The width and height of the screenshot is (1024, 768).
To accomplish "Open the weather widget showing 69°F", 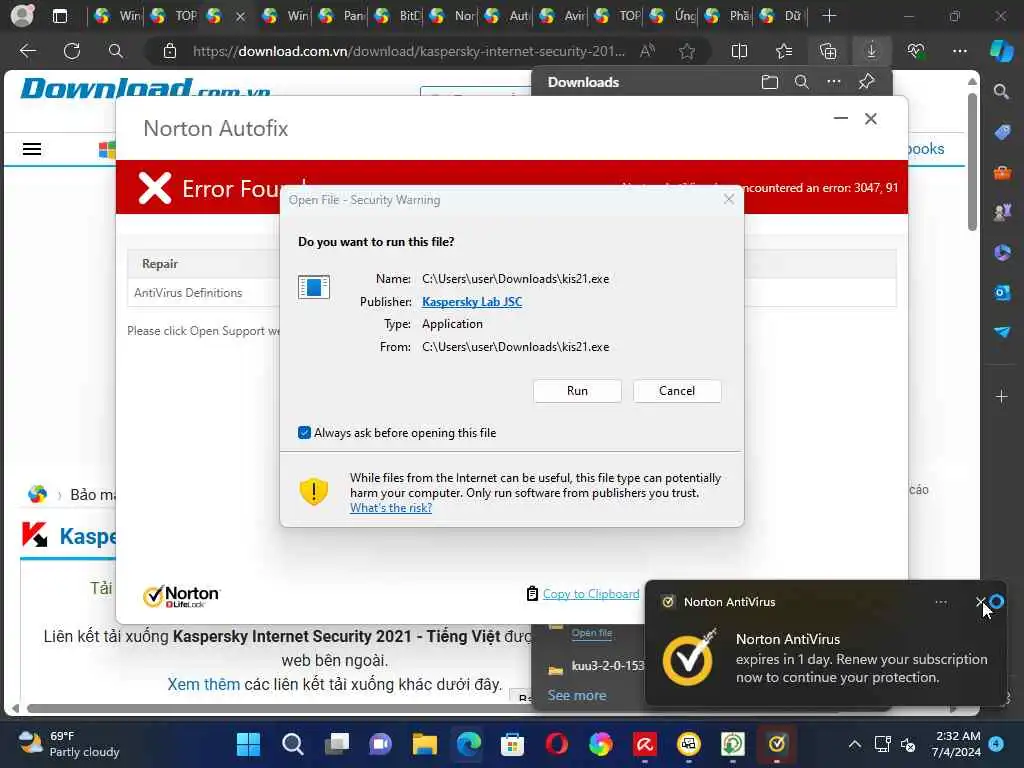I will (69, 744).
